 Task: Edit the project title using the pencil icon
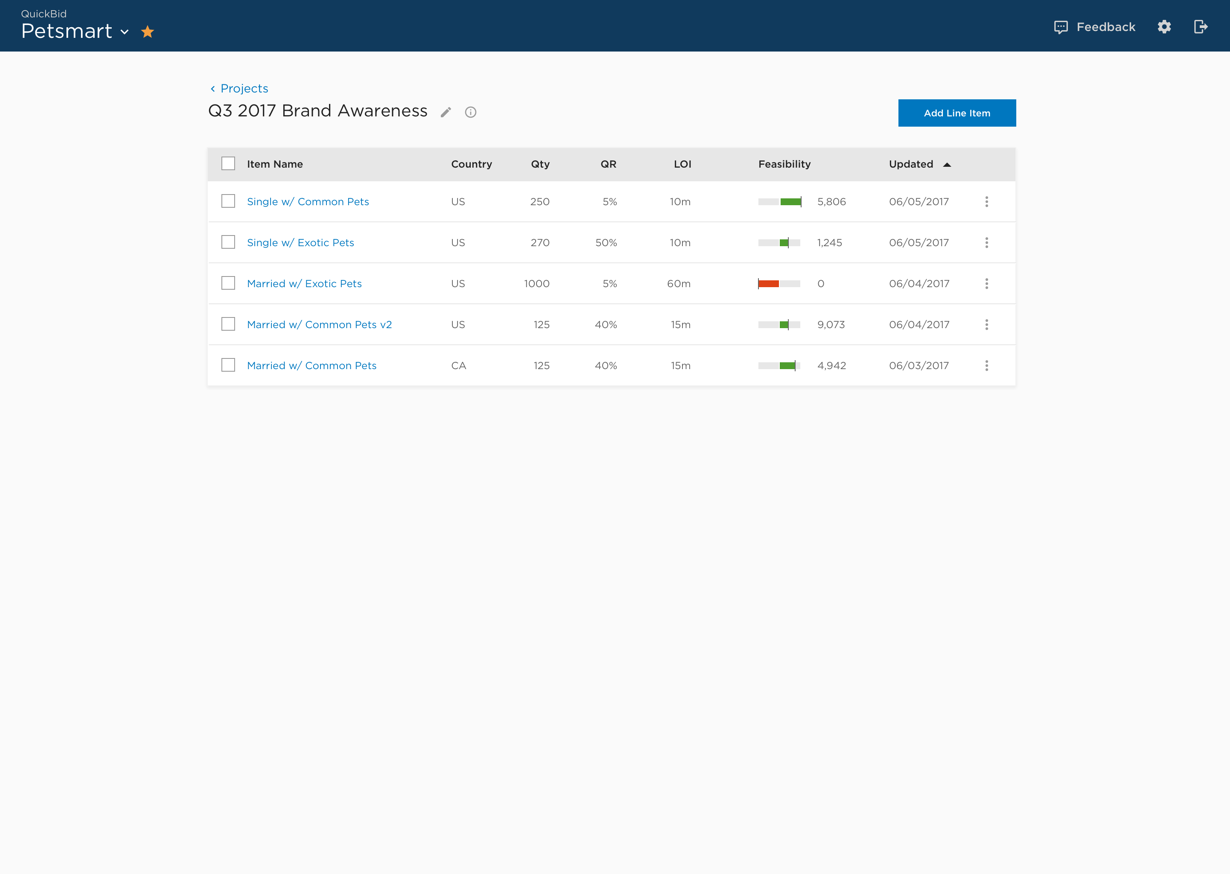point(445,112)
